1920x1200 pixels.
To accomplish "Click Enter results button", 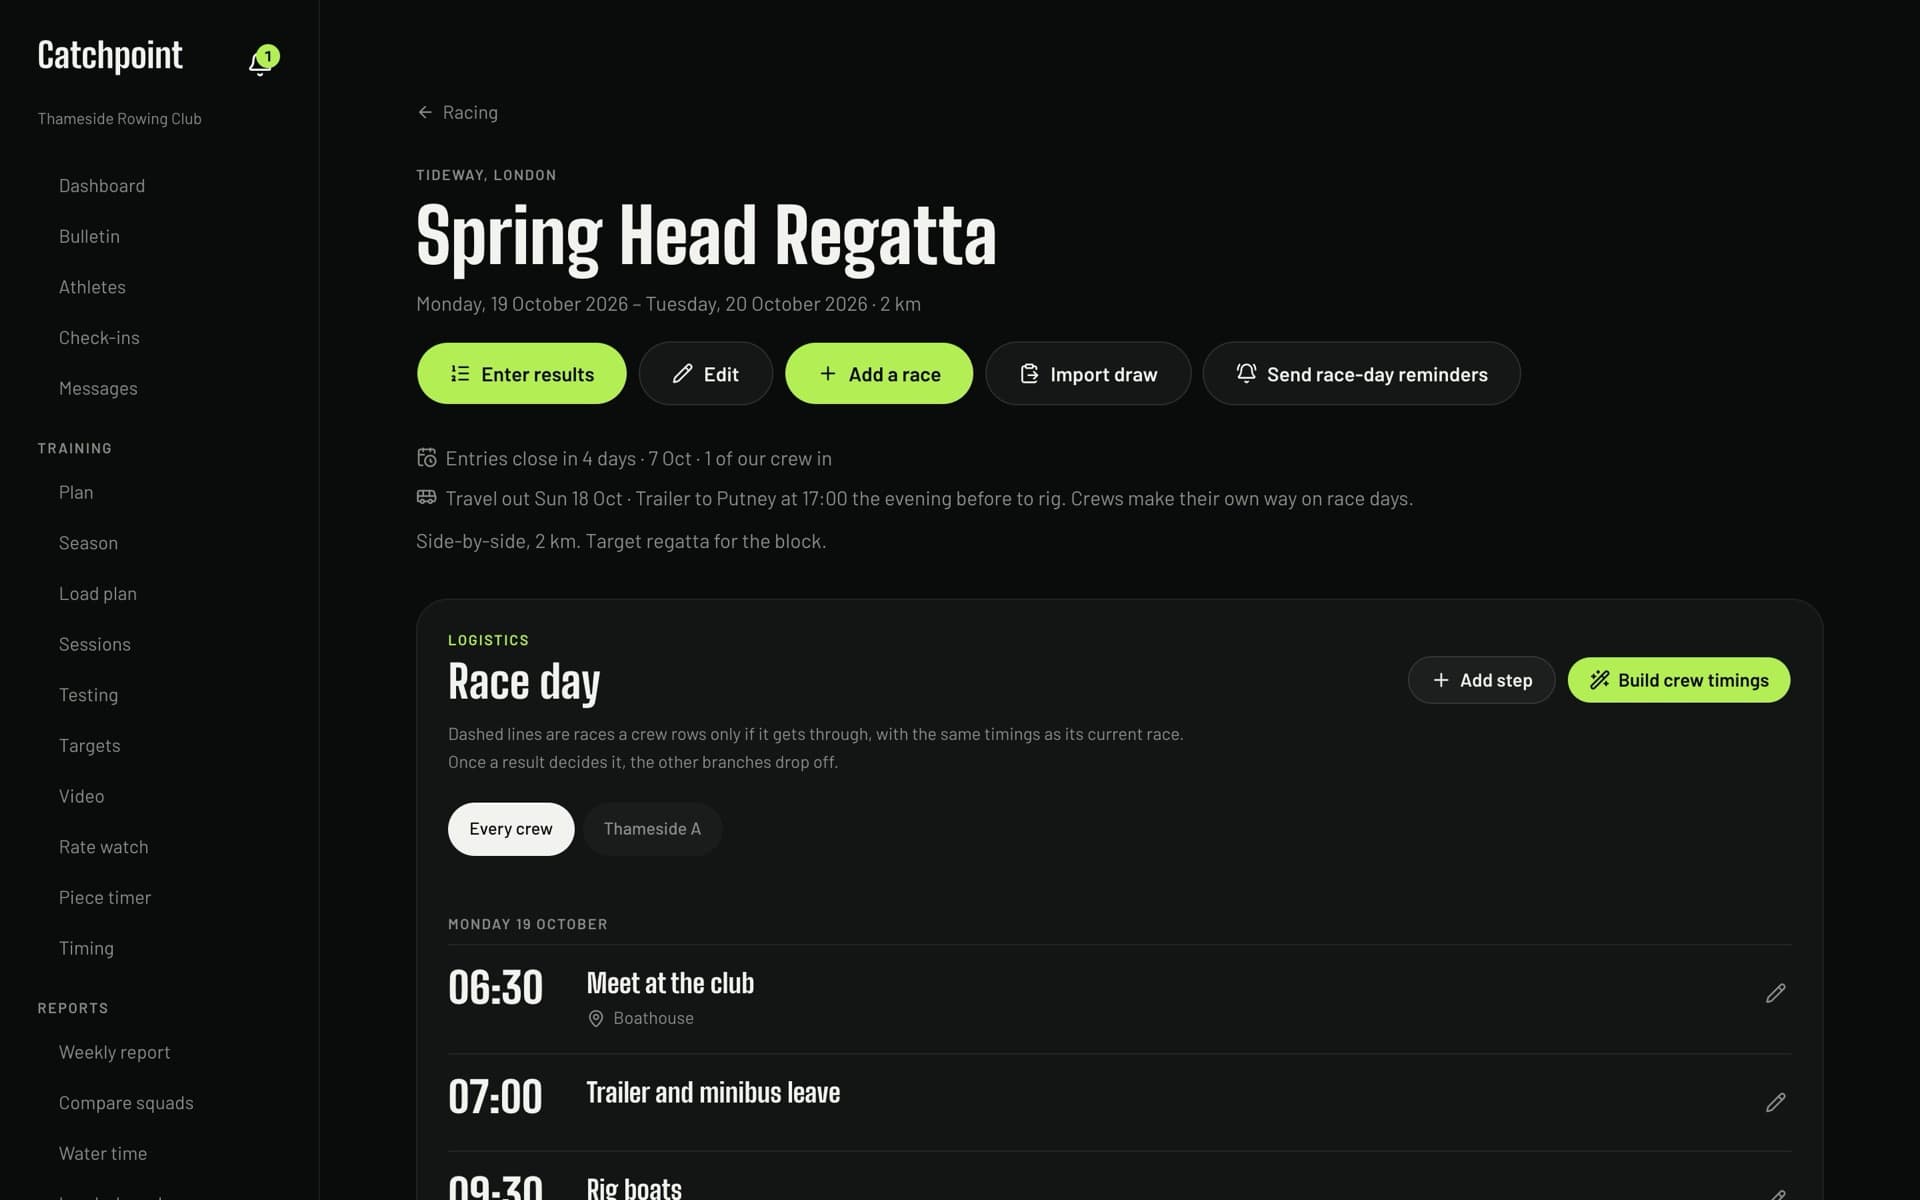I will click(x=521, y=374).
